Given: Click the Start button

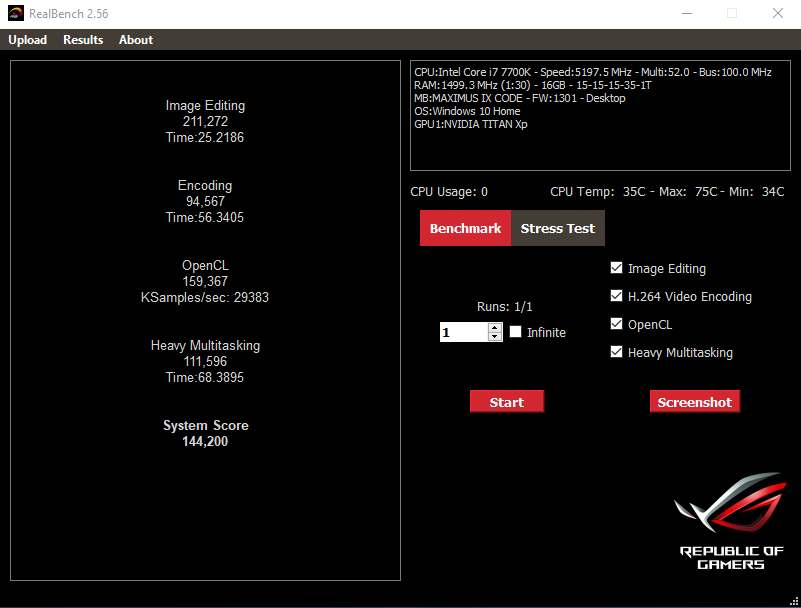Looking at the screenshot, I should (507, 402).
